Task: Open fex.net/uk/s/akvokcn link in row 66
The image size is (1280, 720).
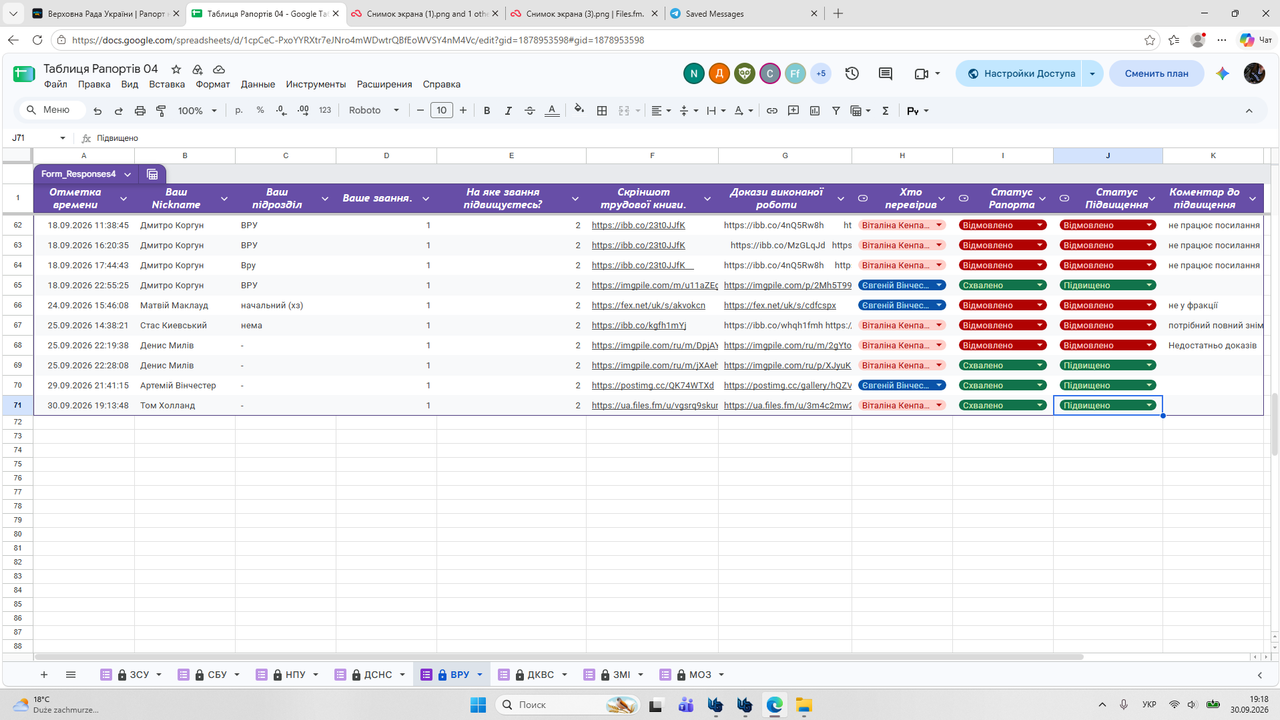Action: pyautogui.click(x=648, y=306)
